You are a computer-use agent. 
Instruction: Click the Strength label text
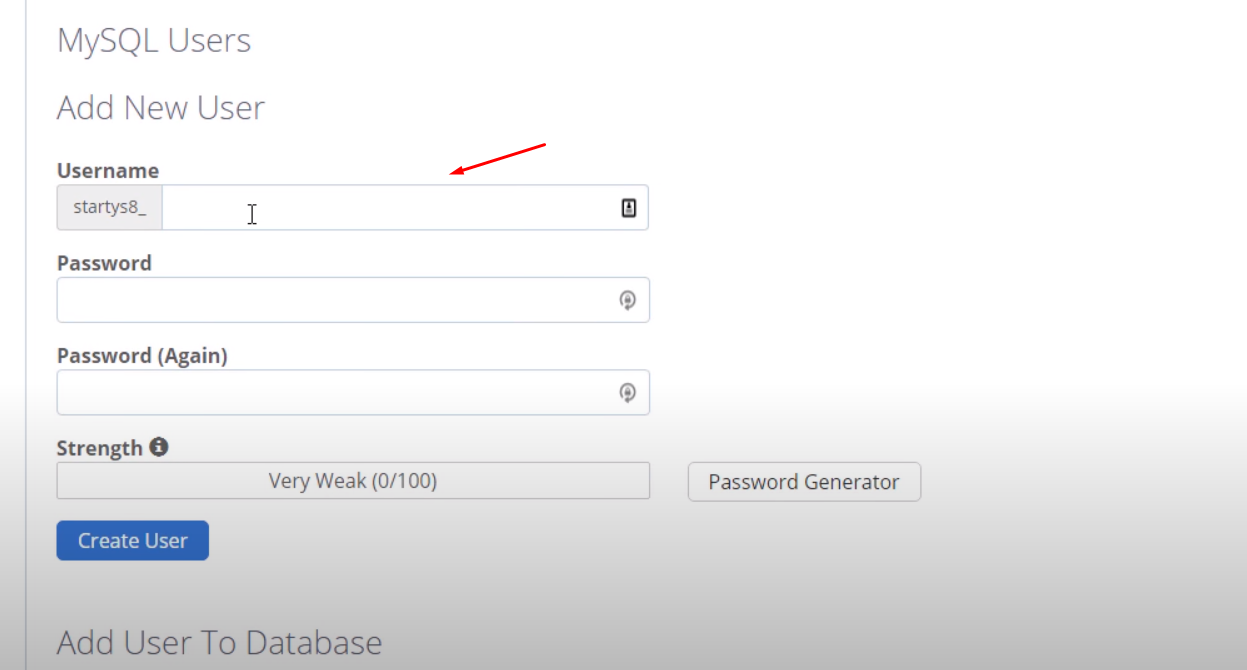pyautogui.click(x=100, y=448)
